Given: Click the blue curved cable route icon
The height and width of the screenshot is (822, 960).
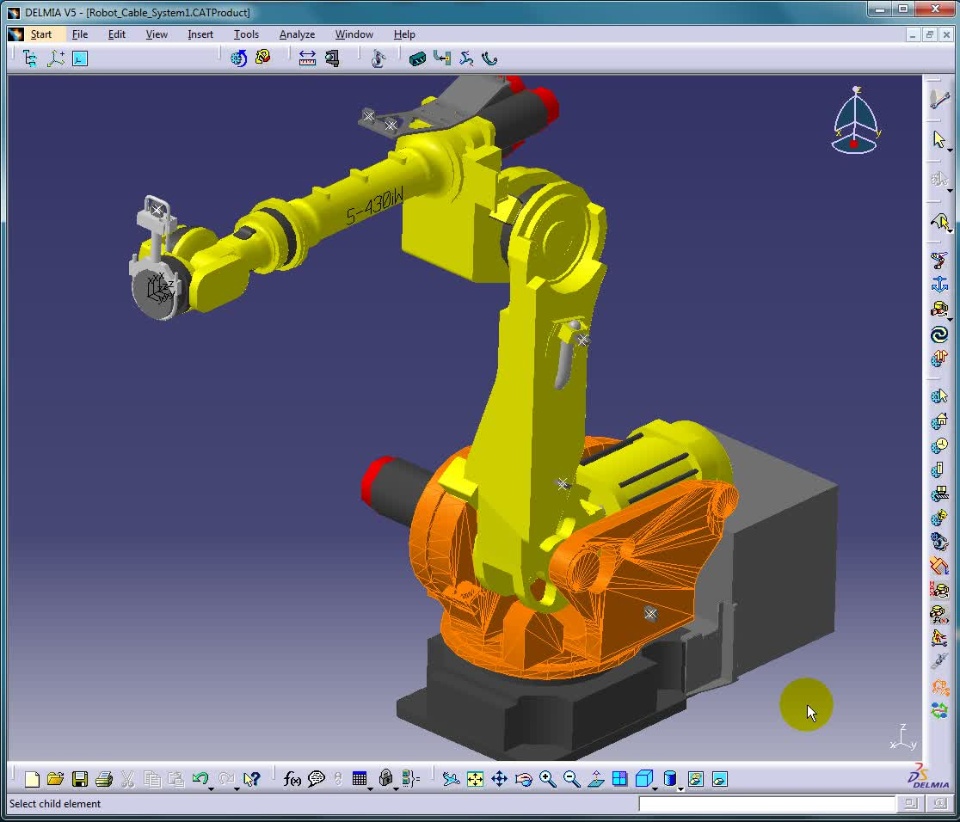Looking at the screenshot, I should point(467,58).
